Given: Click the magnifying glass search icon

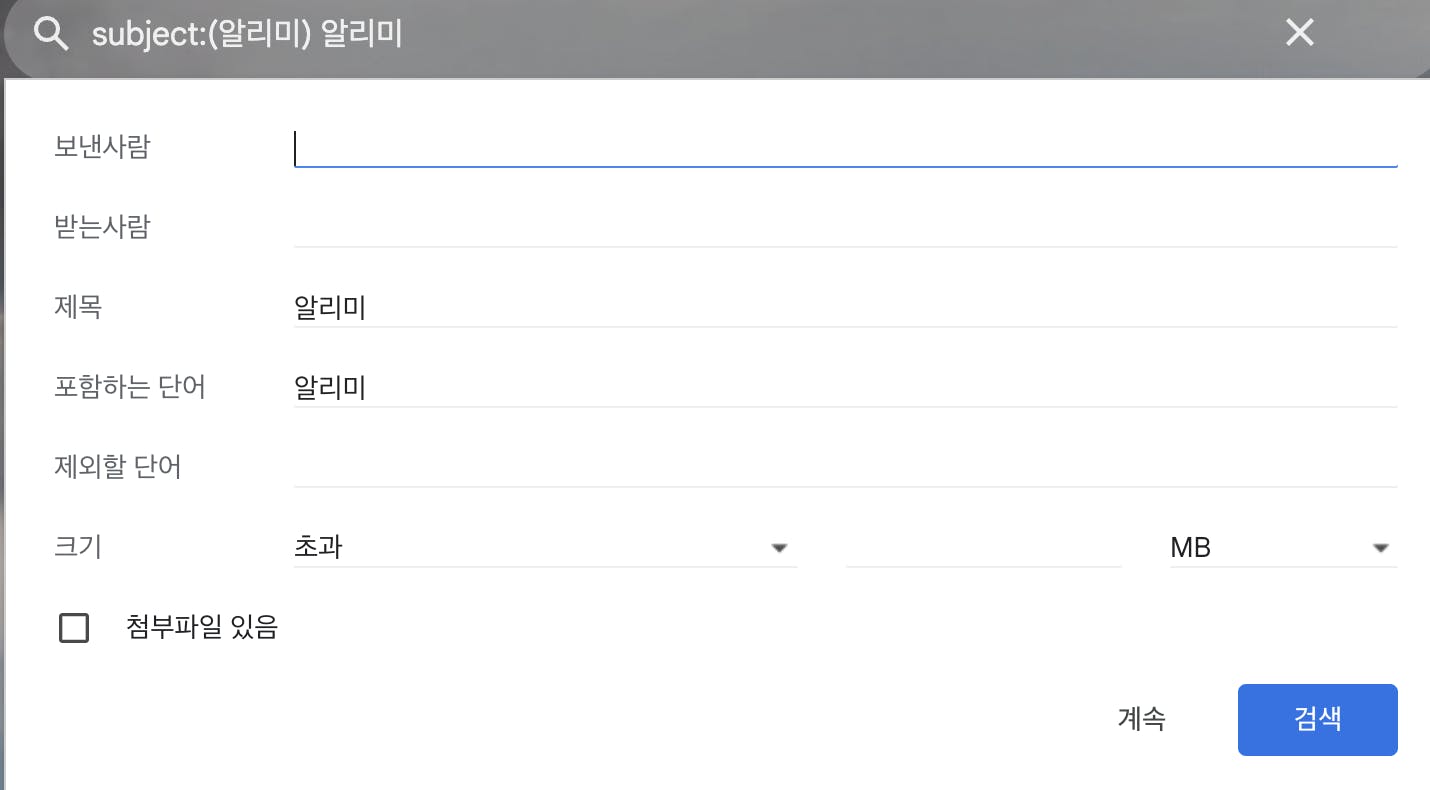Looking at the screenshot, I should [51, 34].
